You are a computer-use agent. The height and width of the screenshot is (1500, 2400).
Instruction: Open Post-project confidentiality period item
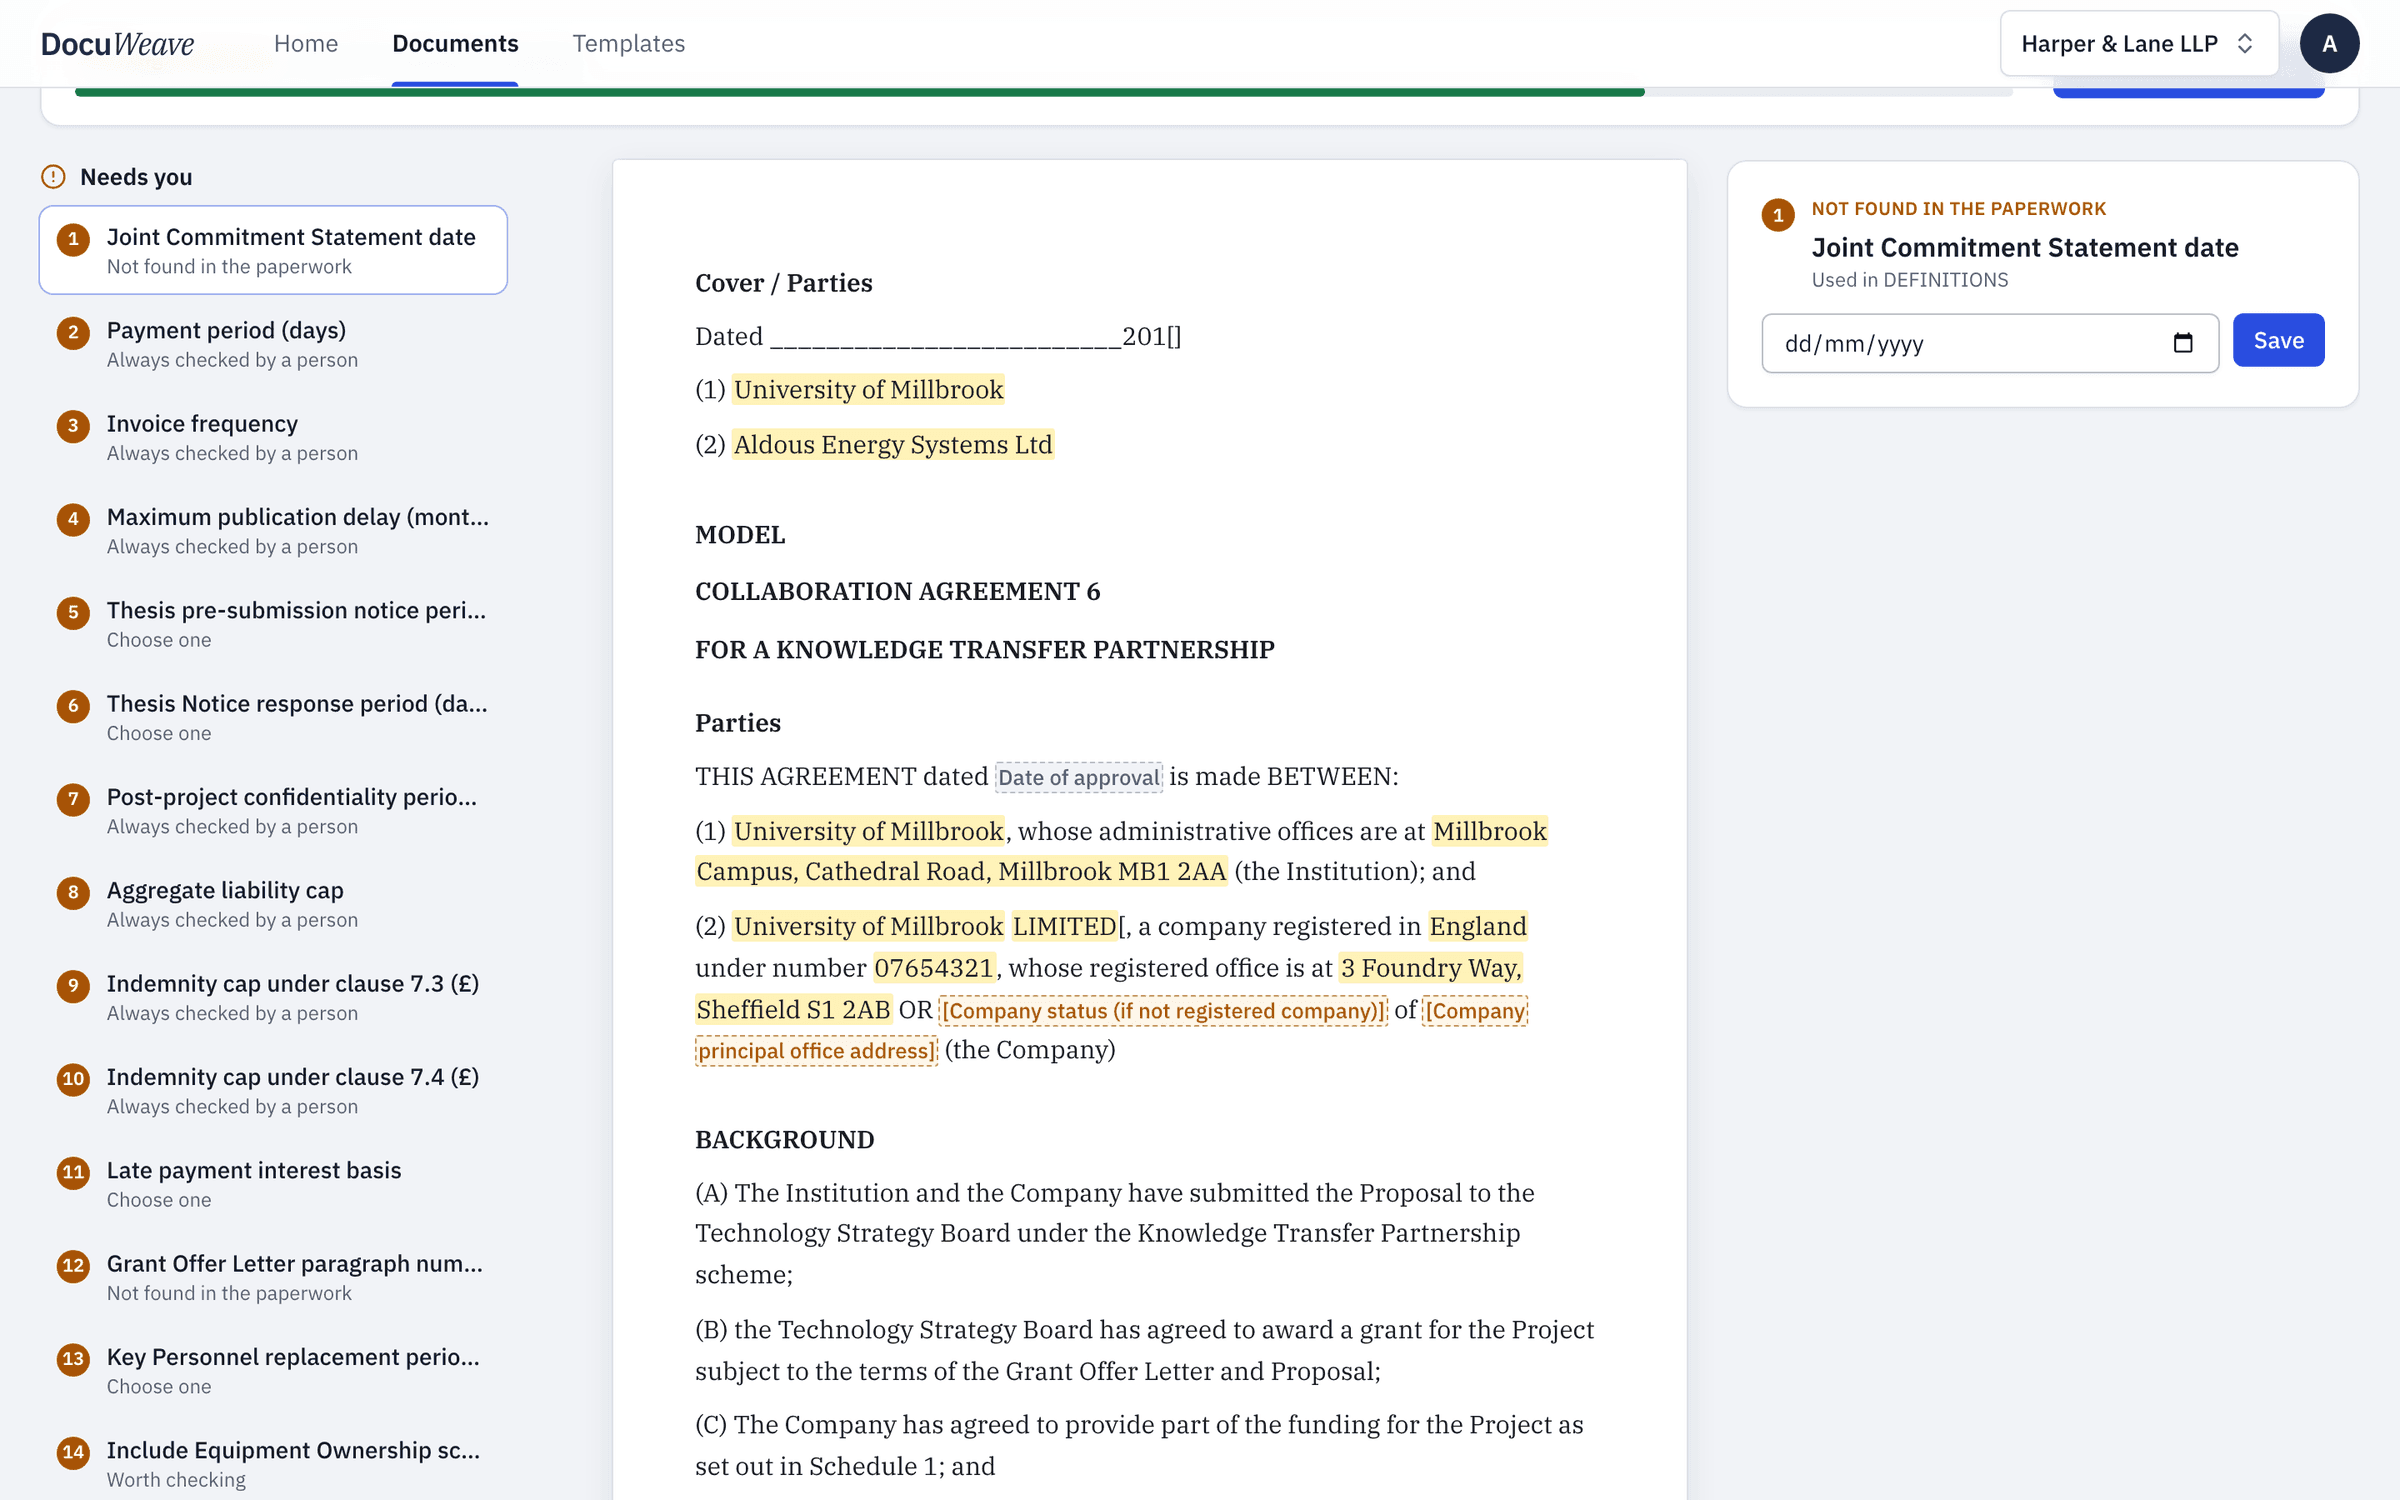point(273,810)
